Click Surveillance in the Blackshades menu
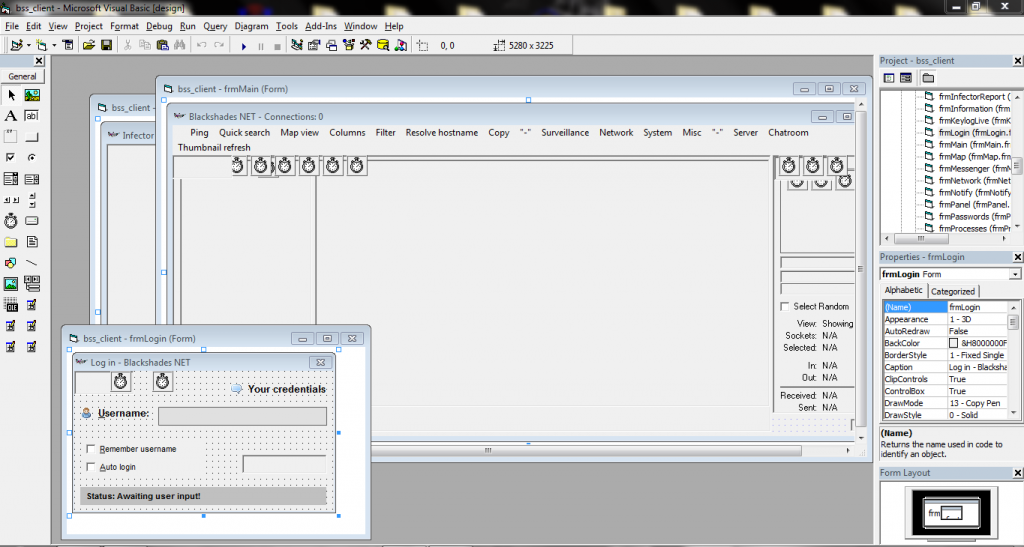Viewport: 1024px width, 547px height. click(x=564, y=133)
